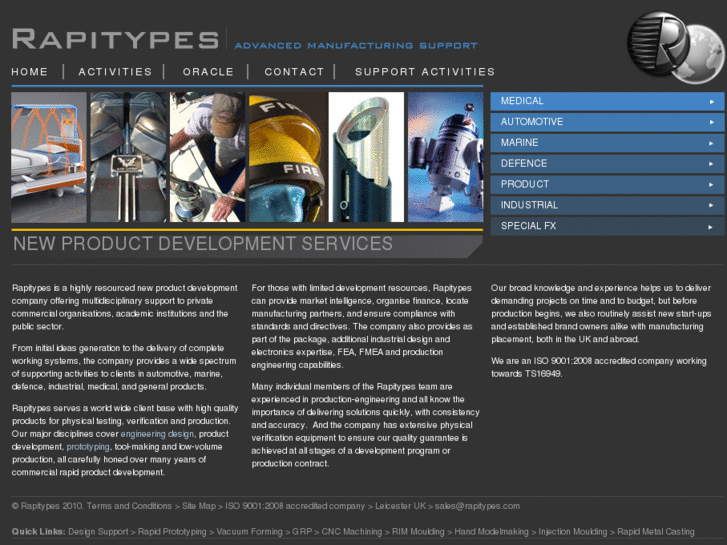Click the Advanced Manufacturing Support tagline

pos(356,45)
